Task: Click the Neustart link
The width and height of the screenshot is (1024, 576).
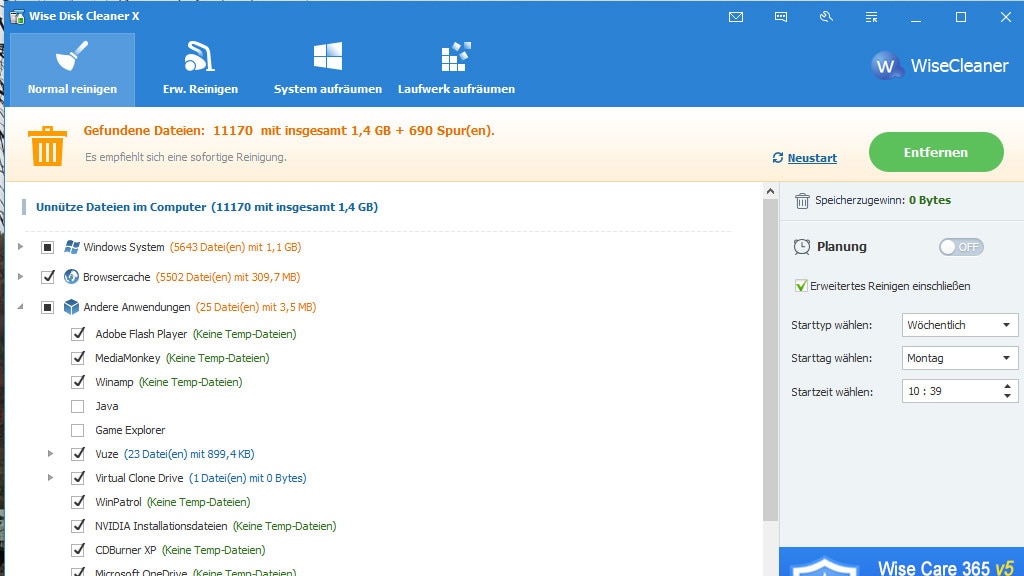Action: pyautogui.click(x=812, y=158)
